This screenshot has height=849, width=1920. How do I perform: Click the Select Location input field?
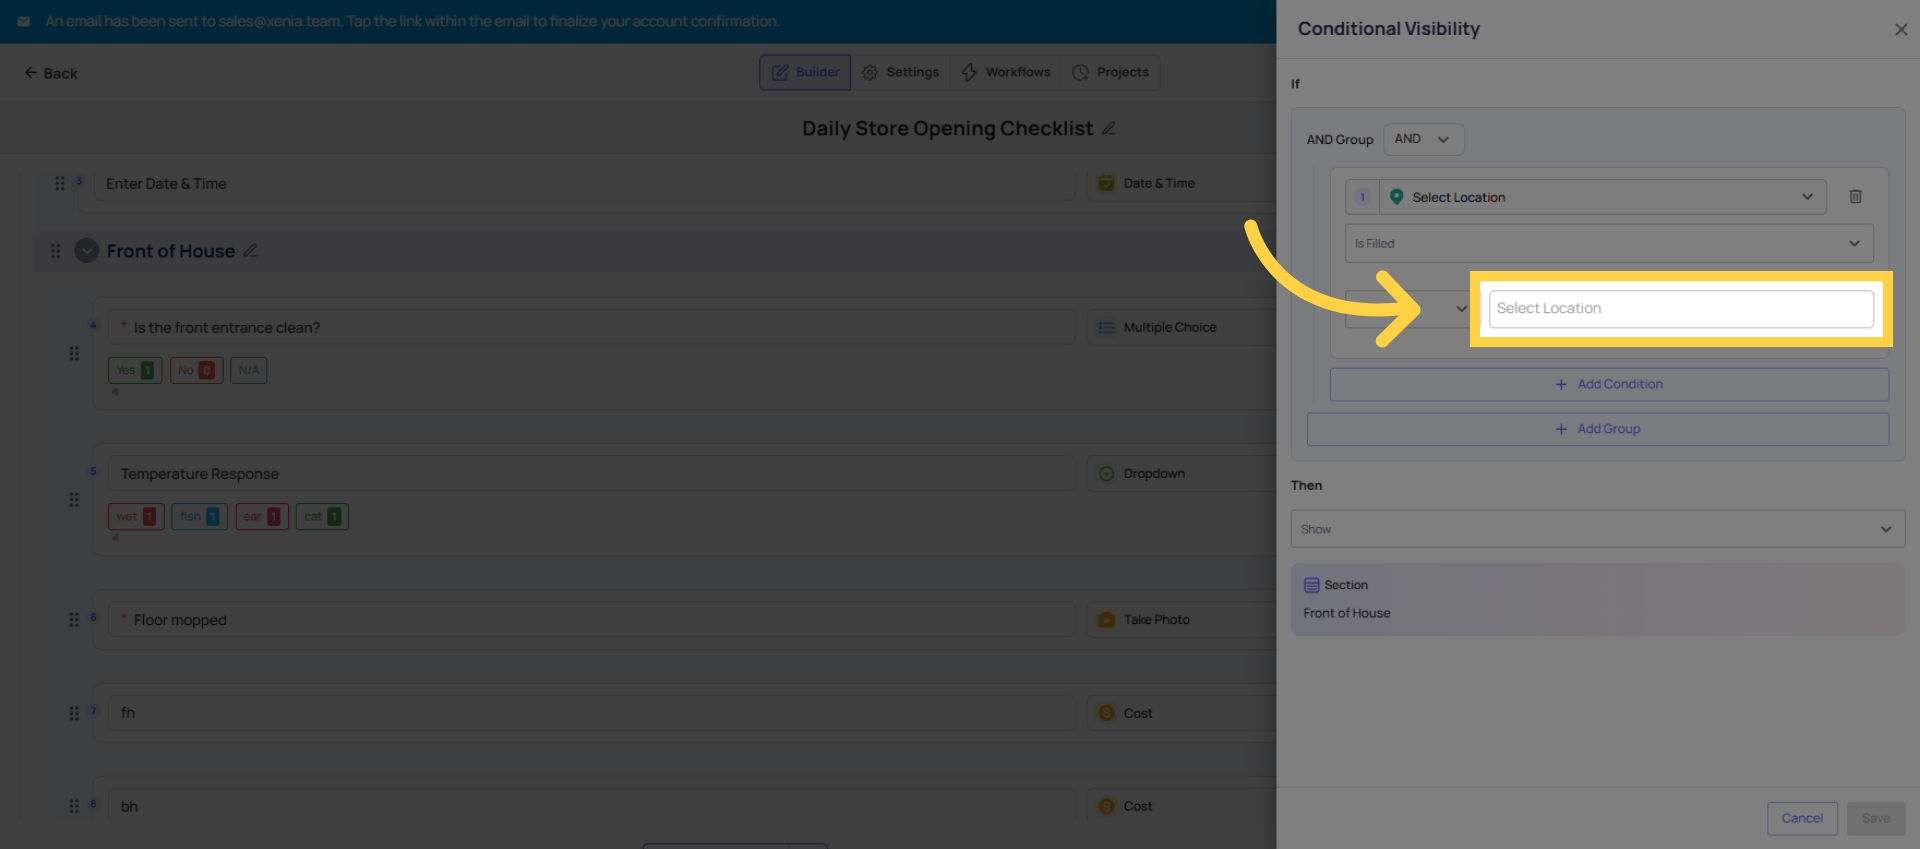[1680, 308]
